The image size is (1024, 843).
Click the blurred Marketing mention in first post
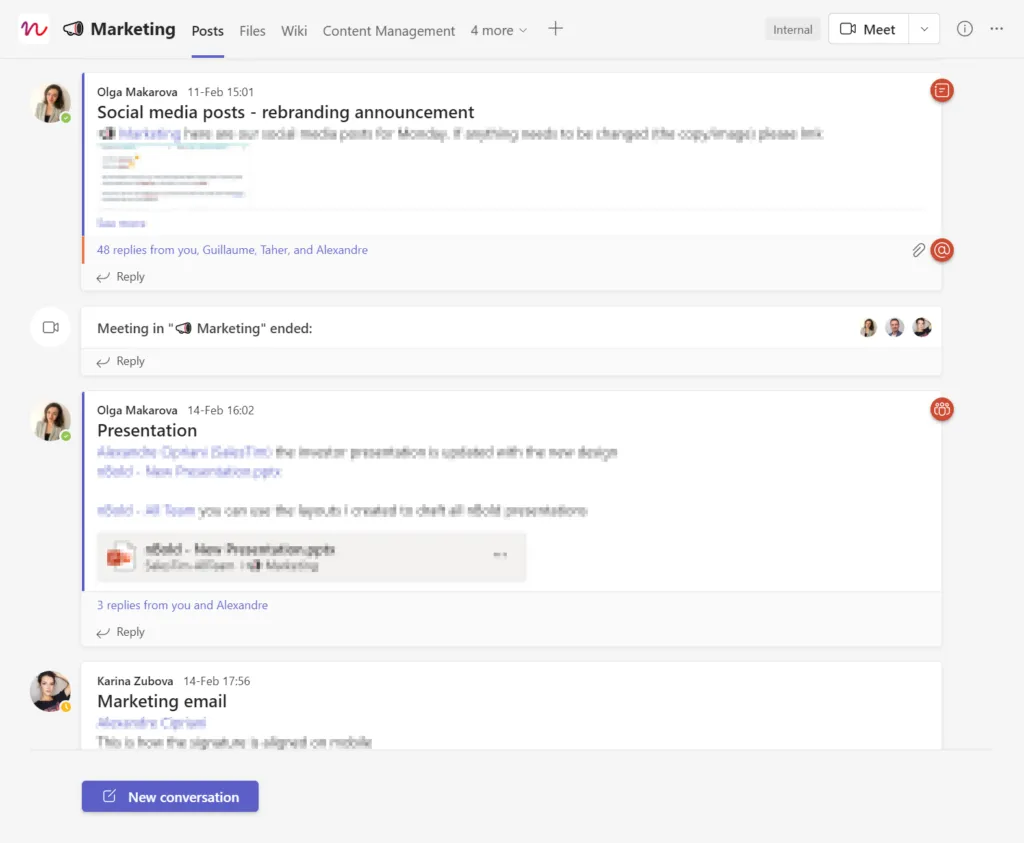coord(150,134)
